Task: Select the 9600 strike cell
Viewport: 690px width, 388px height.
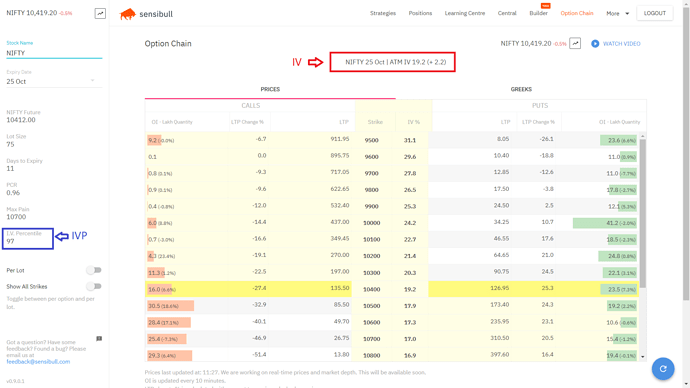Action: [371, 157]
